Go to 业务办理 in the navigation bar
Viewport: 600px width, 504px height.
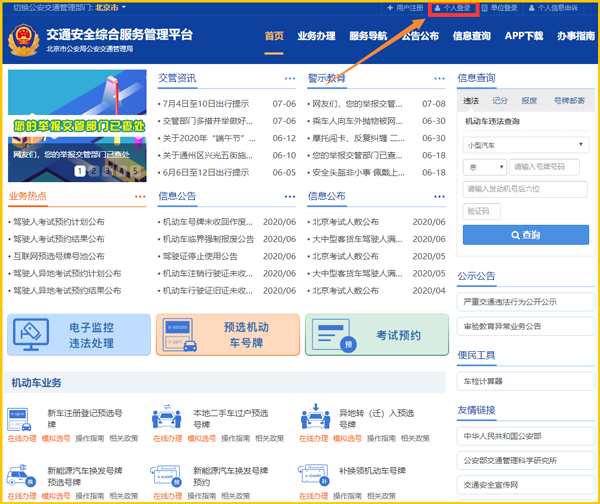coord(316,36)
